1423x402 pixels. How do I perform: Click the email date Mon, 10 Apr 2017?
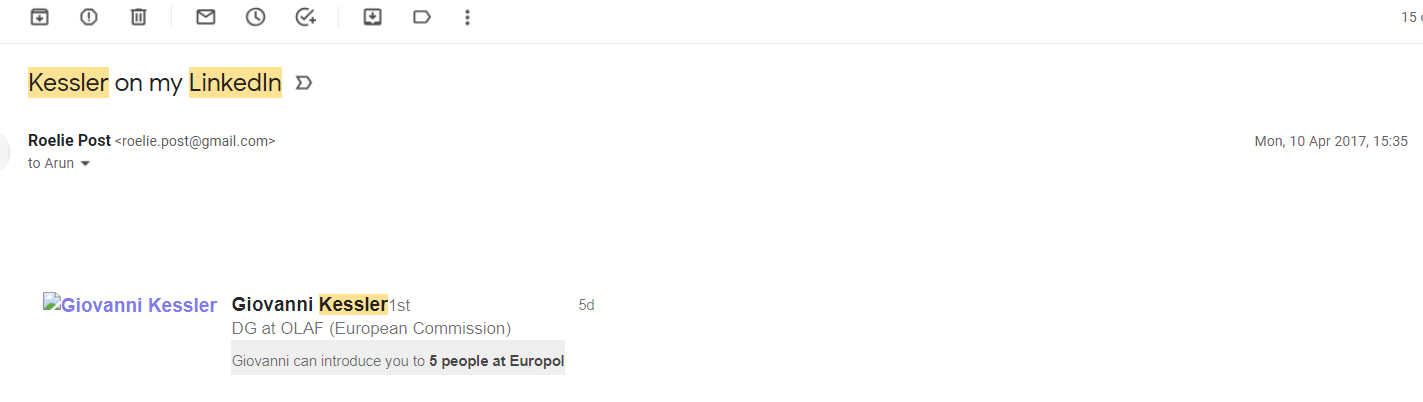click(1330, 142)
